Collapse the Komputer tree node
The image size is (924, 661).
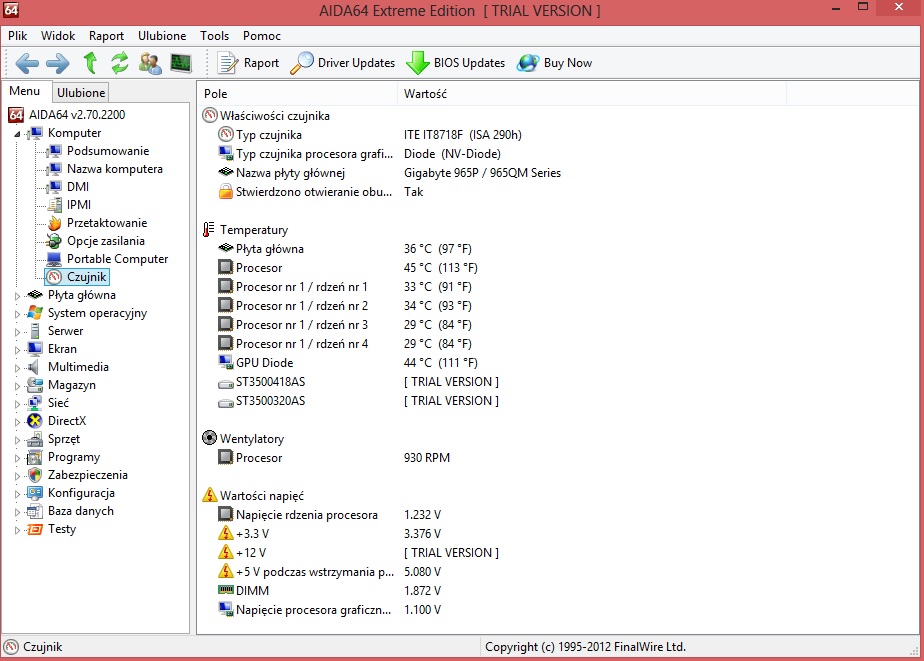tap(17, 134)
